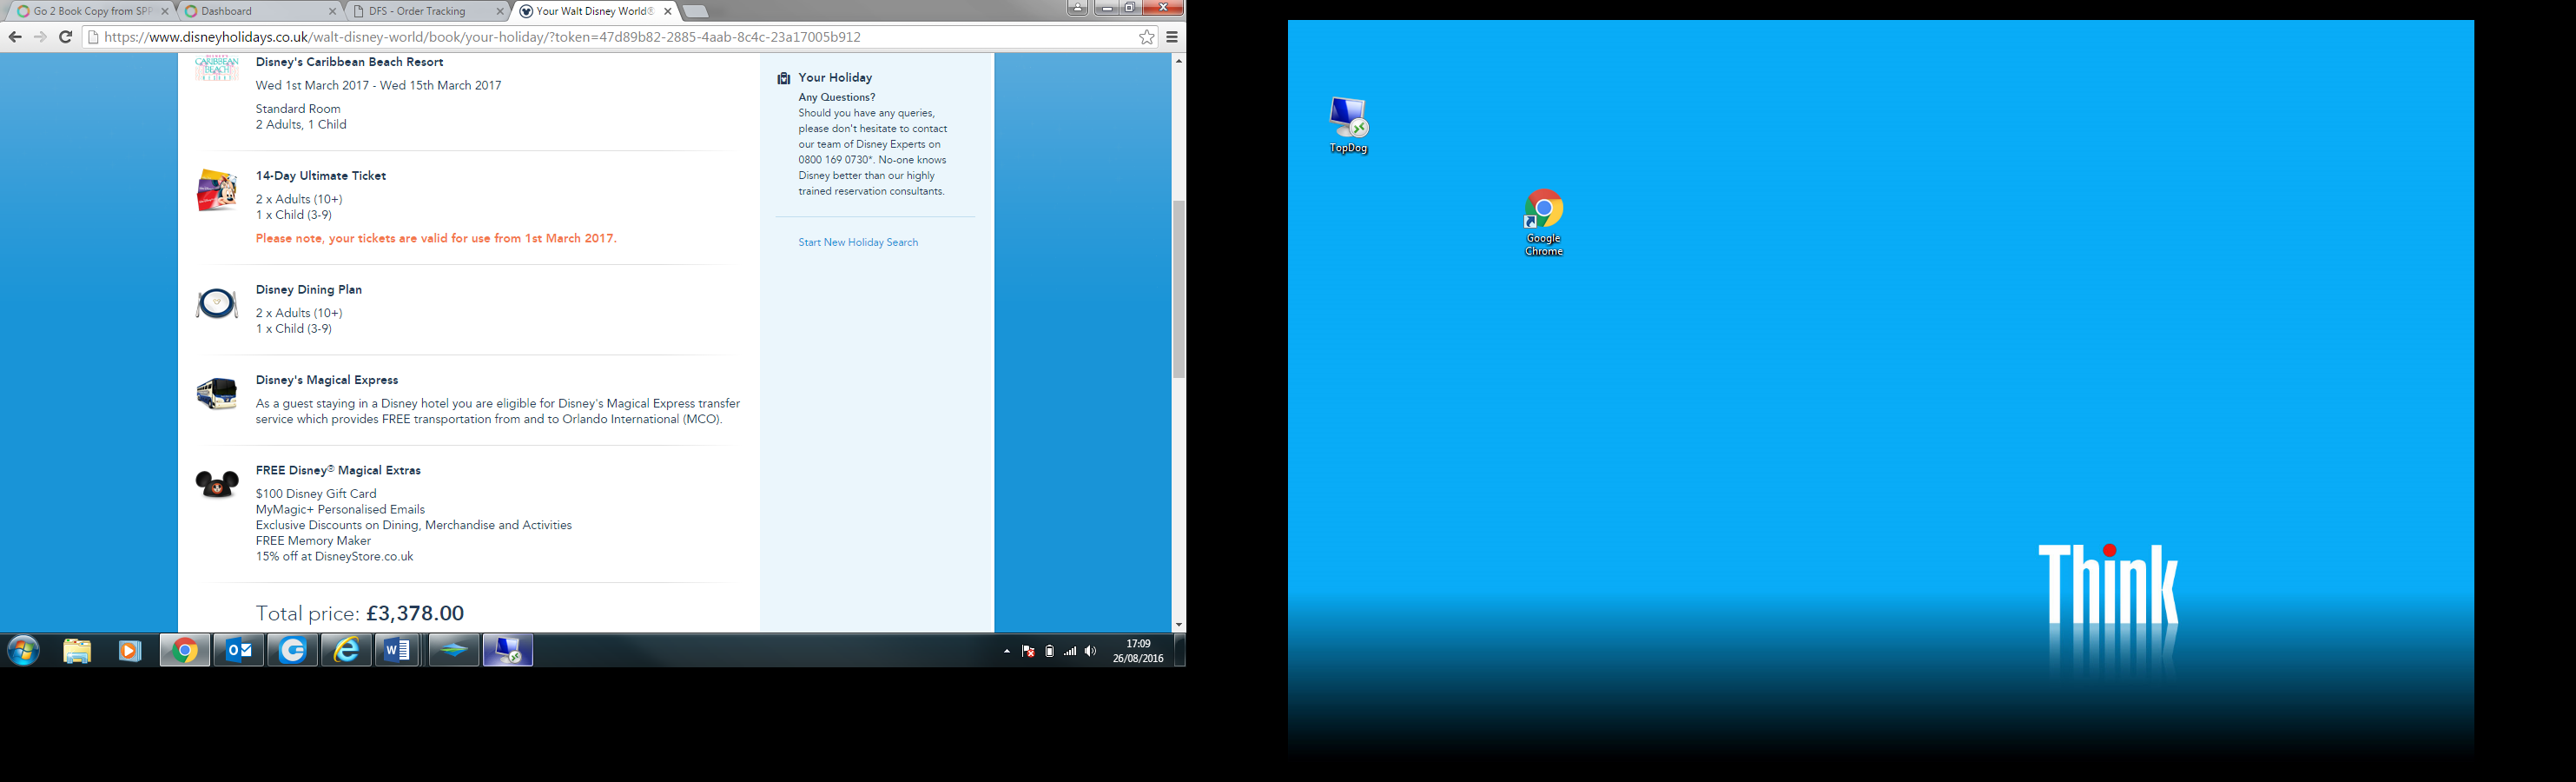Click the 14-Day Ultimate Ticket image
The height and width of the screenshot is (782, 2576).
tap(217, 190)
